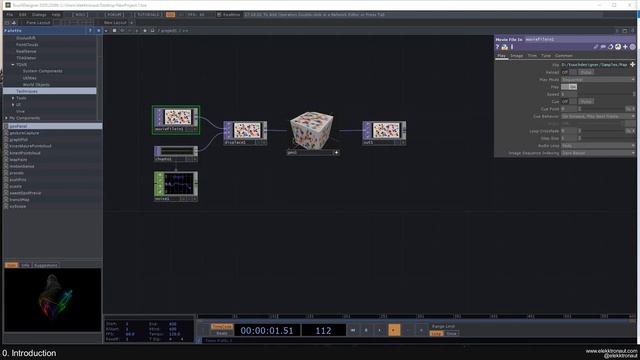Adjust the Cue Point slider
Image resolution: width=640 pixels, height=360 pixels.
pos(602,109)
